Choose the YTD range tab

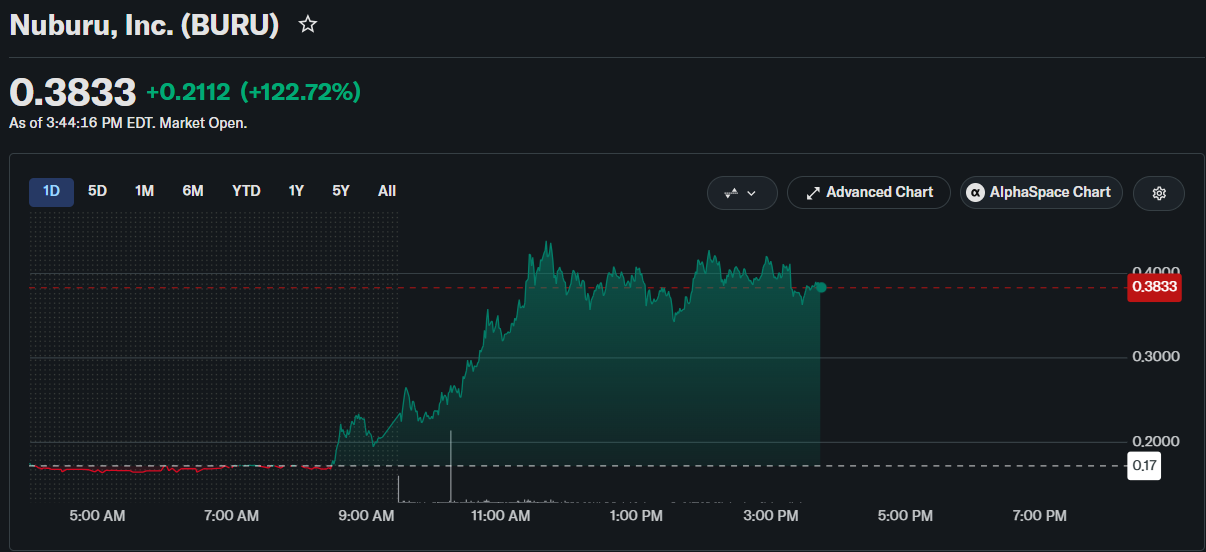point(246,191)
